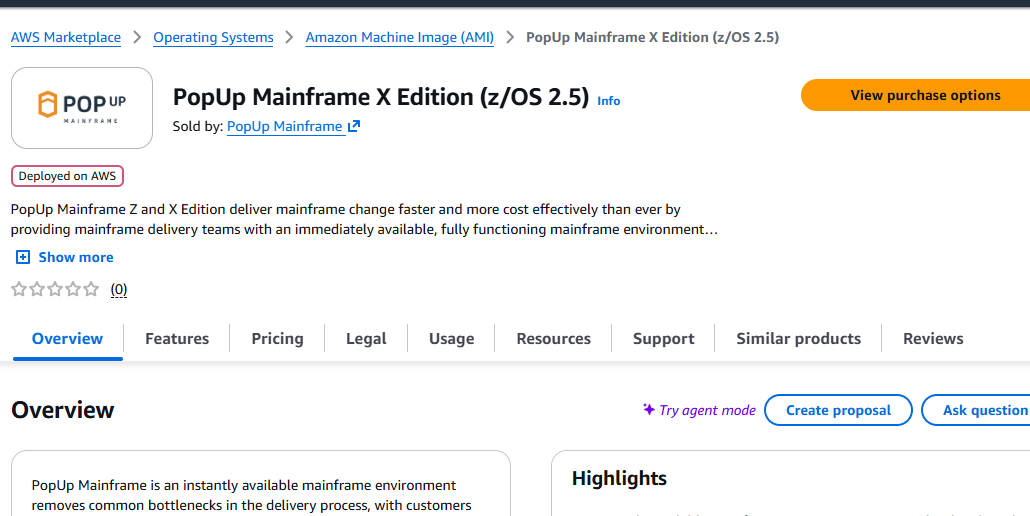
Task: Click the Deployed on AWS badge
Action: click(x=67, y=176)
